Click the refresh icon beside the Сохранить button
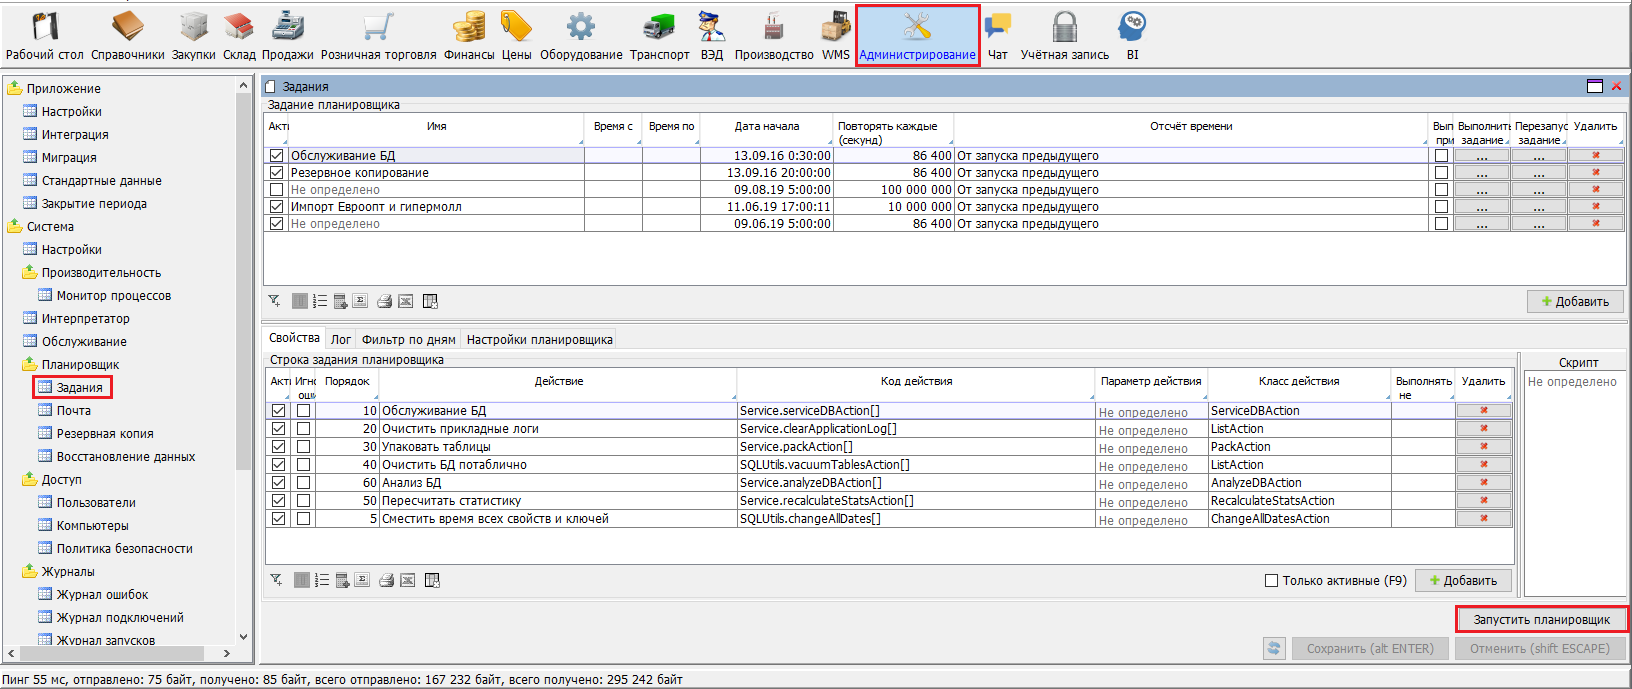Viewport: 1632px width, 689px height. pyautogui.click(x=1274, y=648)
